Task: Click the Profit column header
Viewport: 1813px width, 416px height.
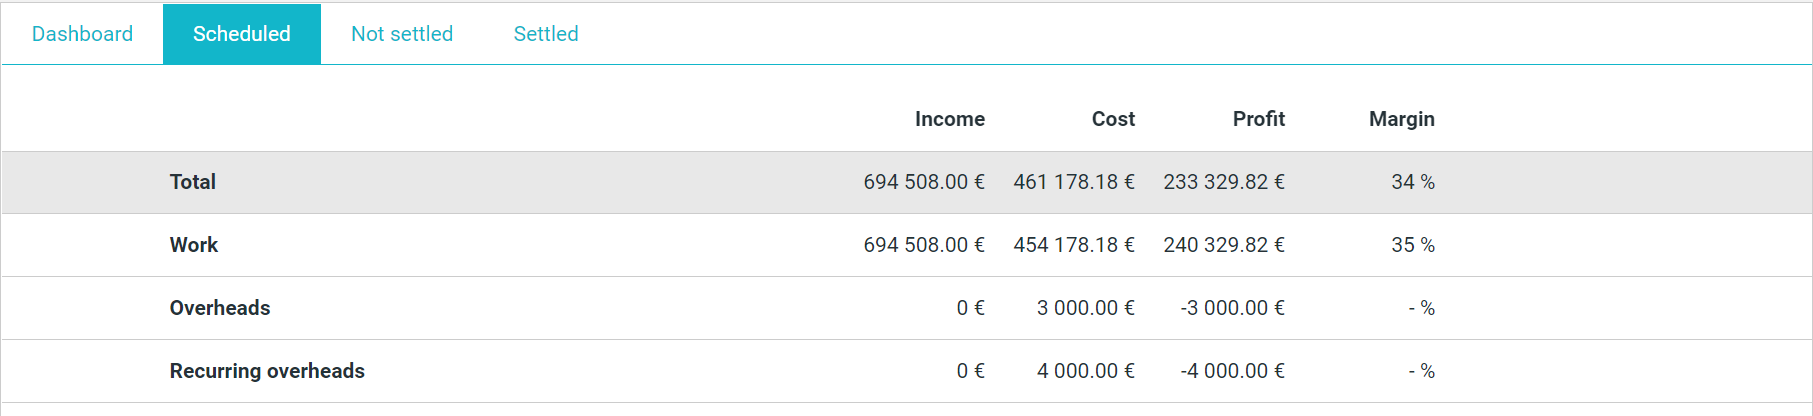Action: (x=1259, y=119)
